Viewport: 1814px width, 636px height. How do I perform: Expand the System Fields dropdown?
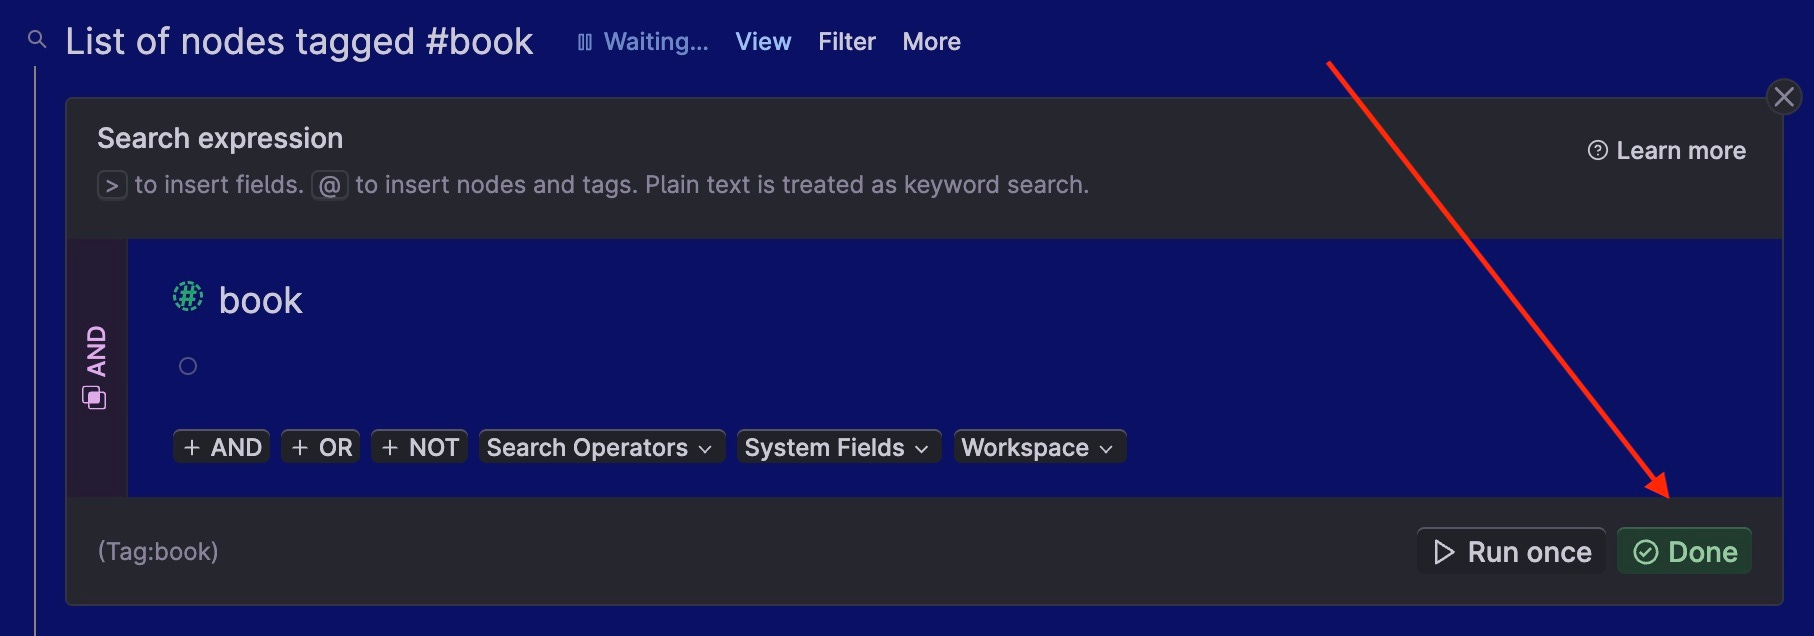click(x=839, y=447)
